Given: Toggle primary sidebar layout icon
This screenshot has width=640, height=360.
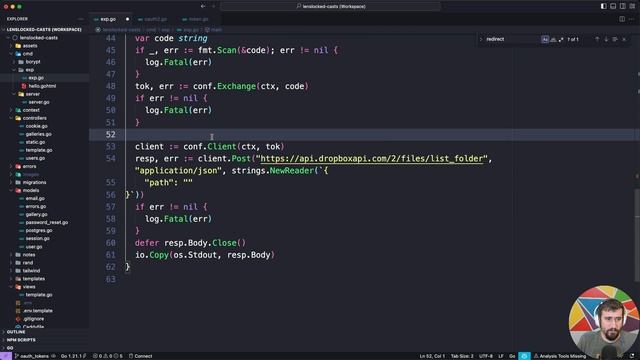Looking at the screenshot, I should click(x=603, y=6).
